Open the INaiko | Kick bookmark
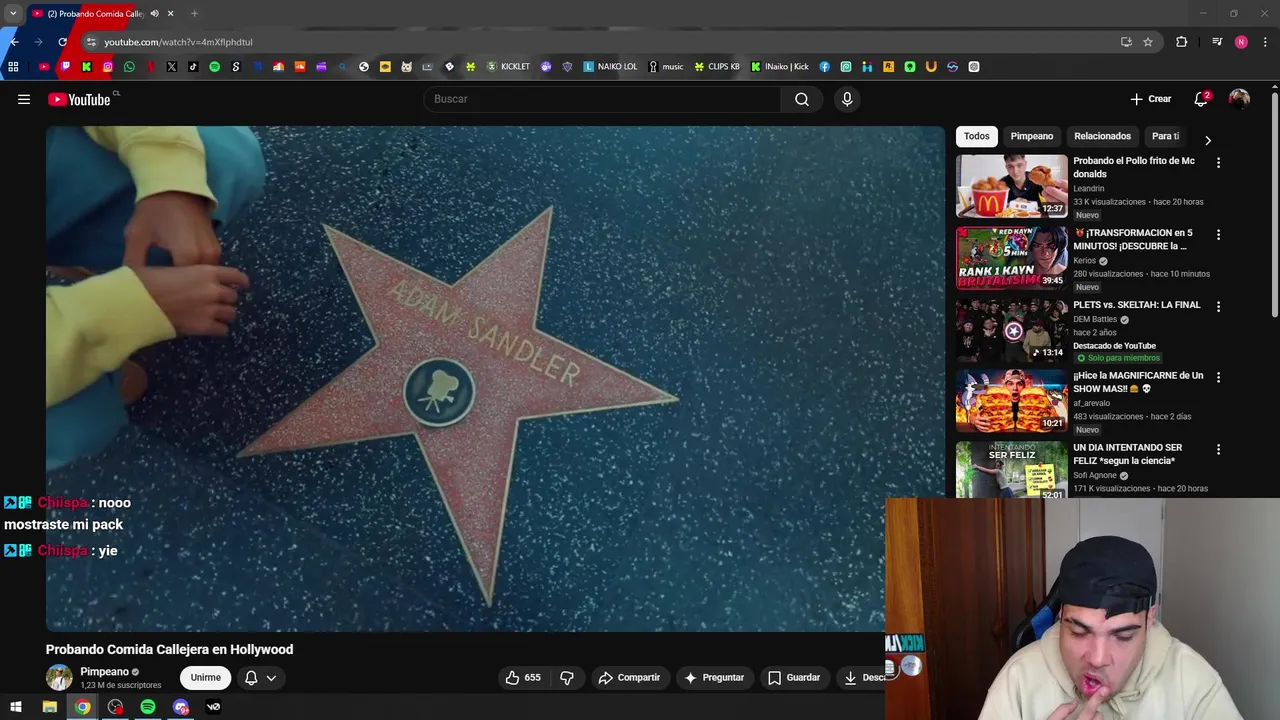 pos(780,67)
